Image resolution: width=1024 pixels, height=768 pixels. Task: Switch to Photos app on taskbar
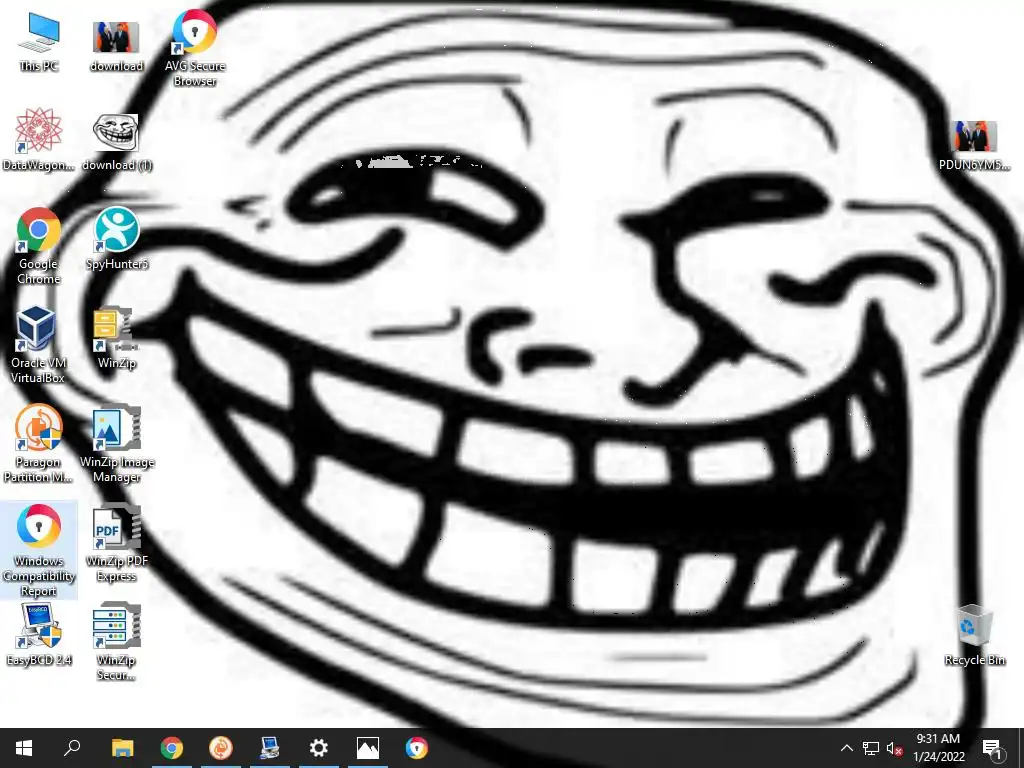368,748
